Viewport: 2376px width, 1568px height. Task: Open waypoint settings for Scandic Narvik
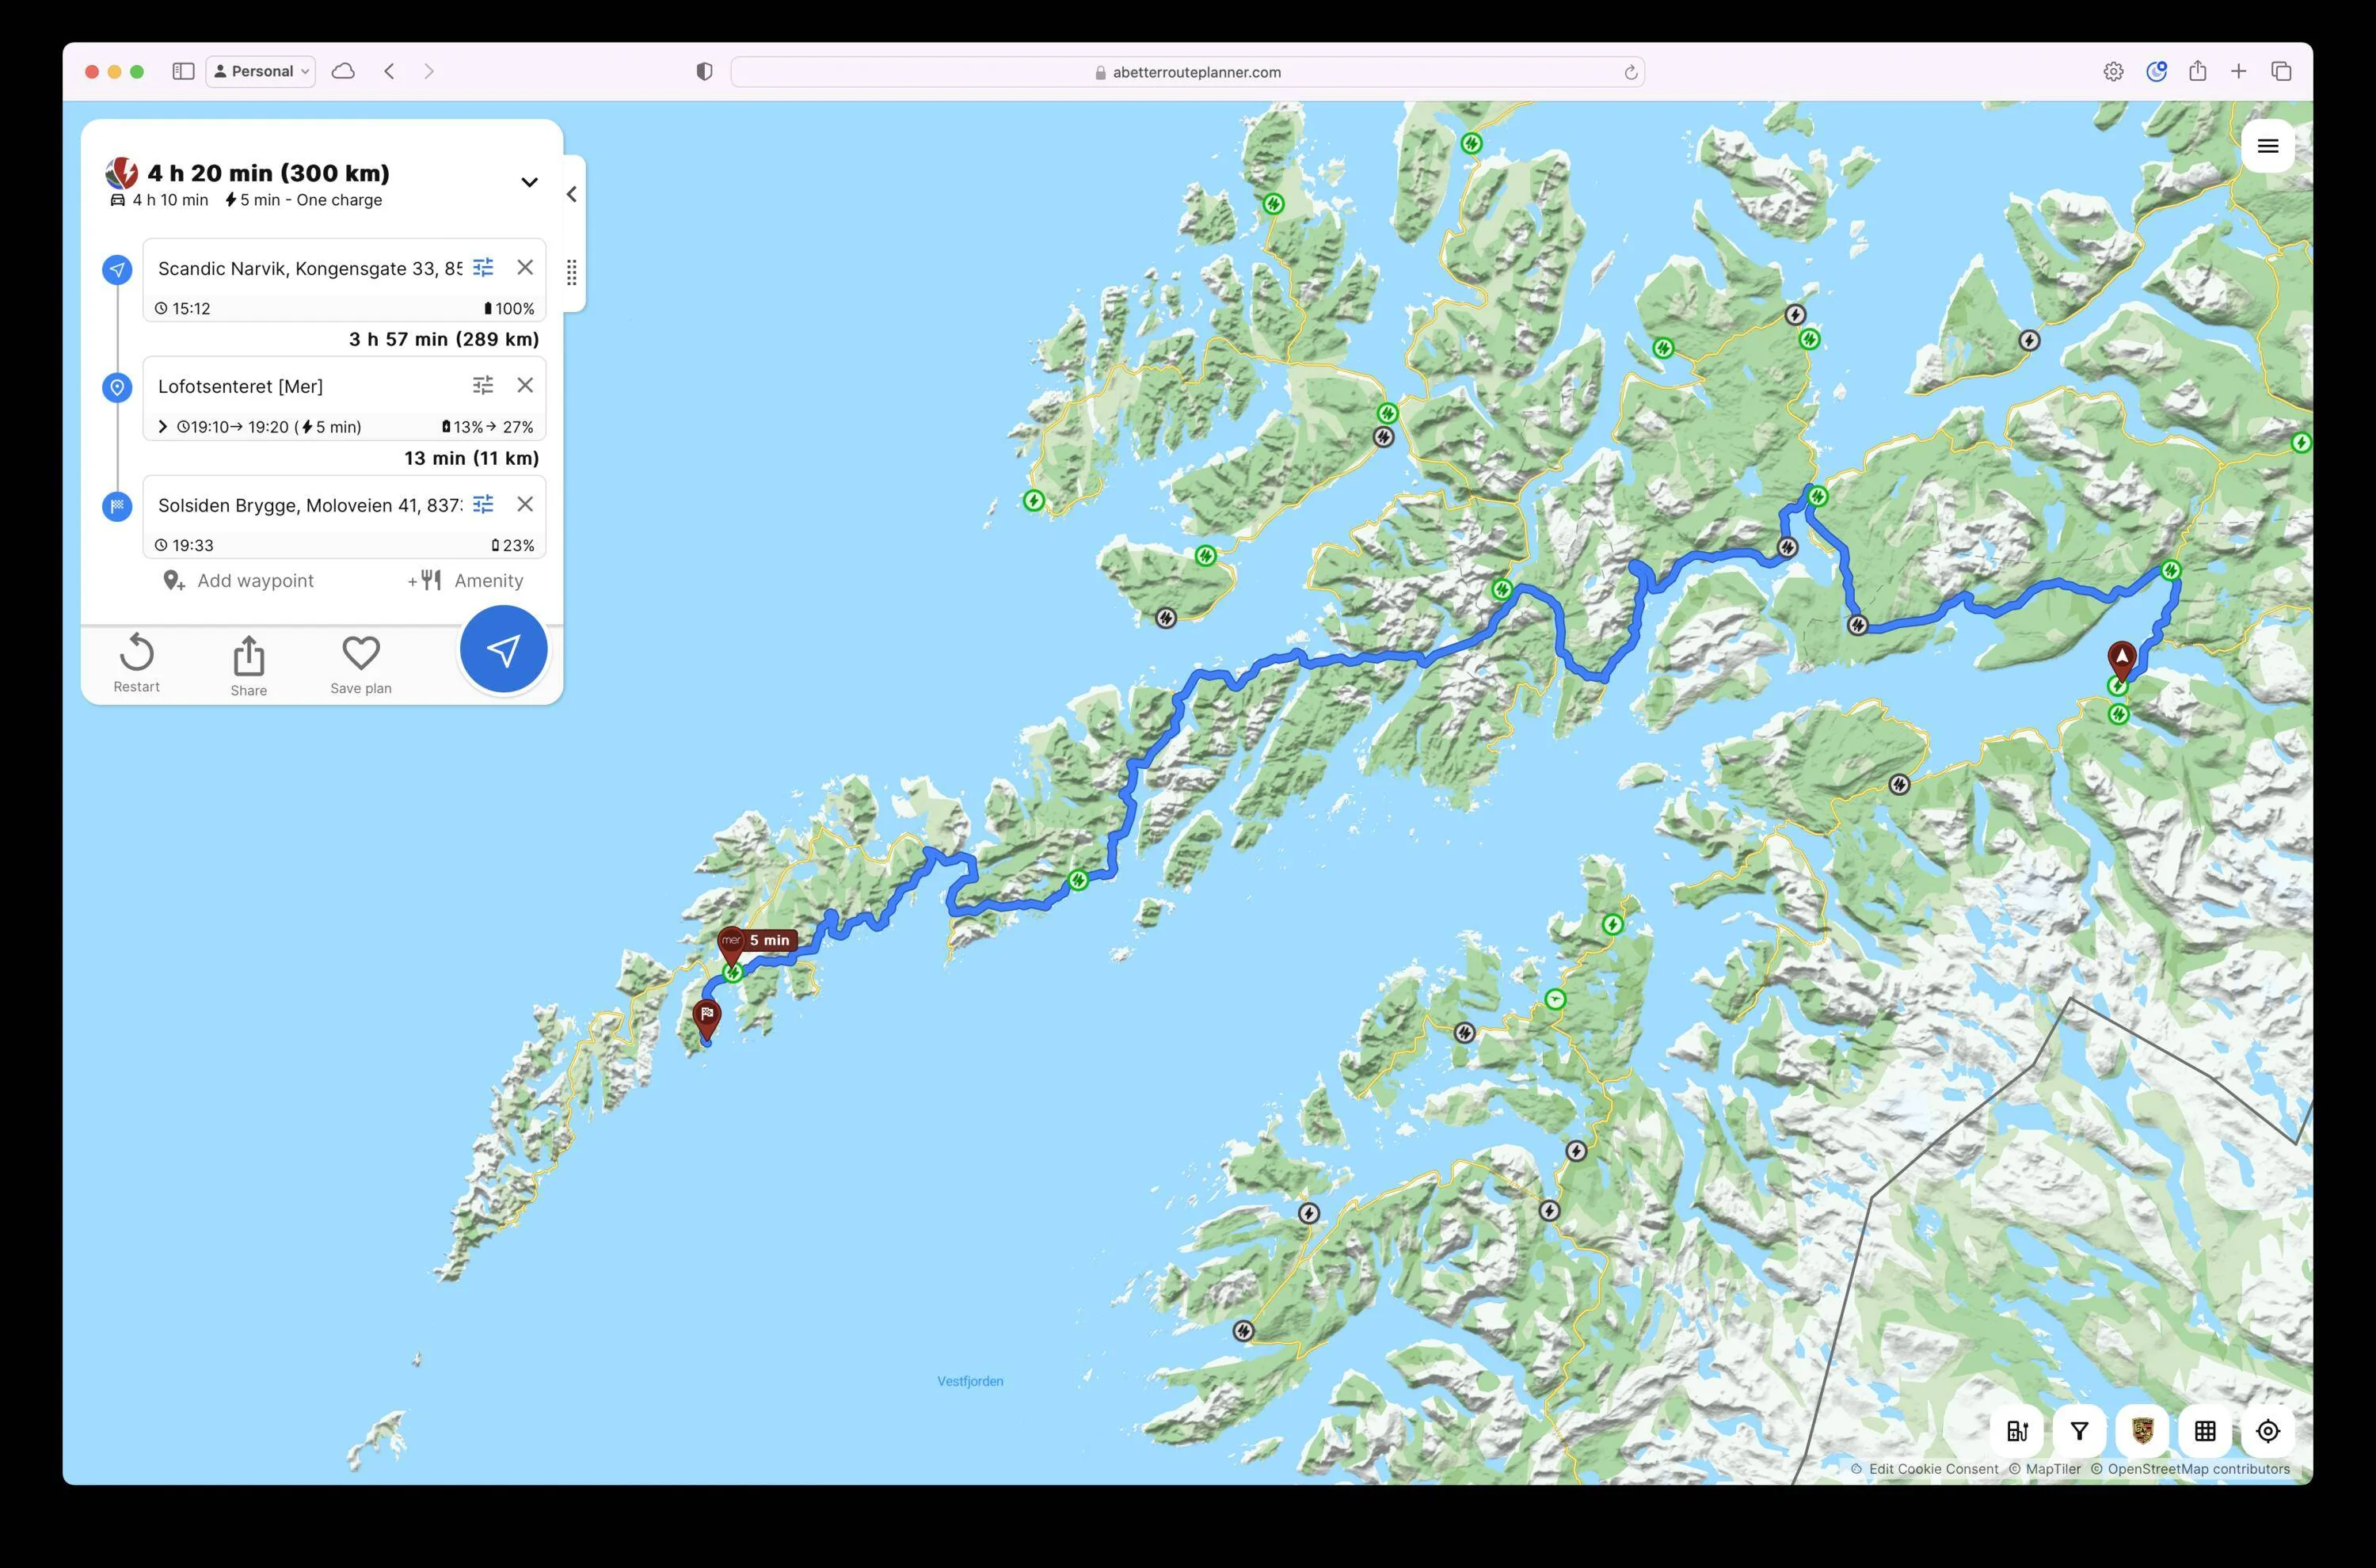483,267
